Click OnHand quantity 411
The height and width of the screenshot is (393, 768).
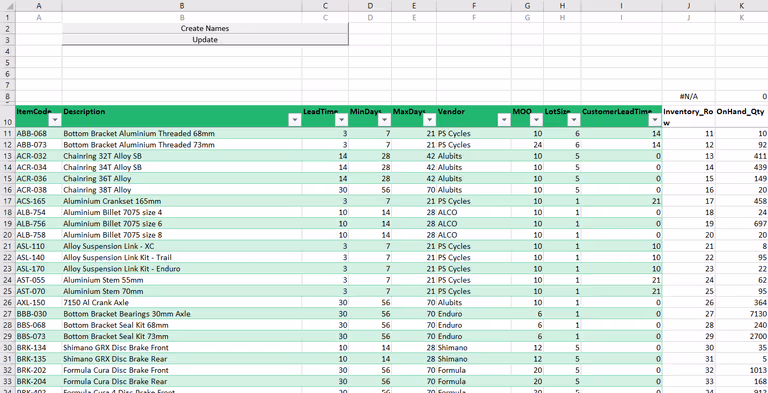point(742,156)
